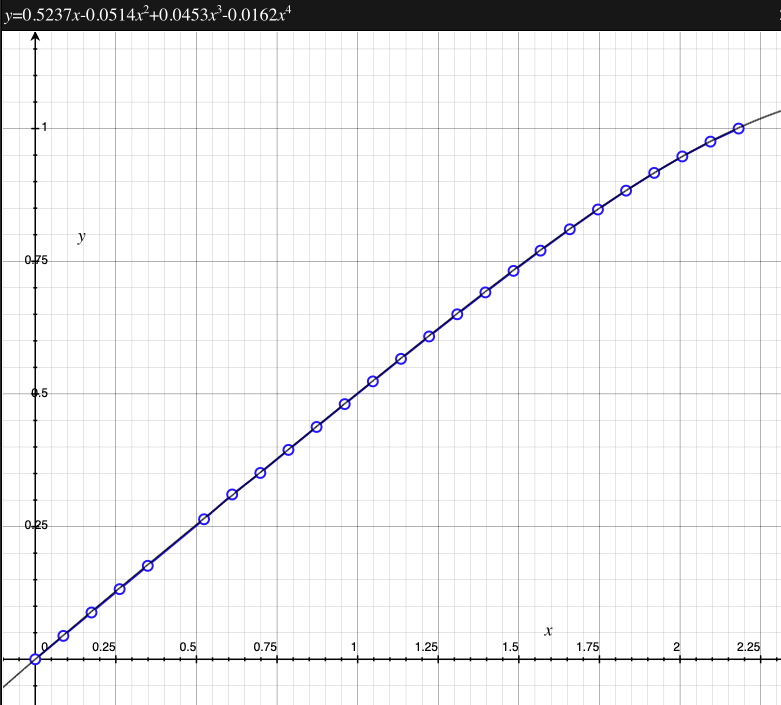Image resolution: width=781 pixels, height=705 pixels.
Task: Select the last data point at y = 1
Action: [x=738, y=128]
